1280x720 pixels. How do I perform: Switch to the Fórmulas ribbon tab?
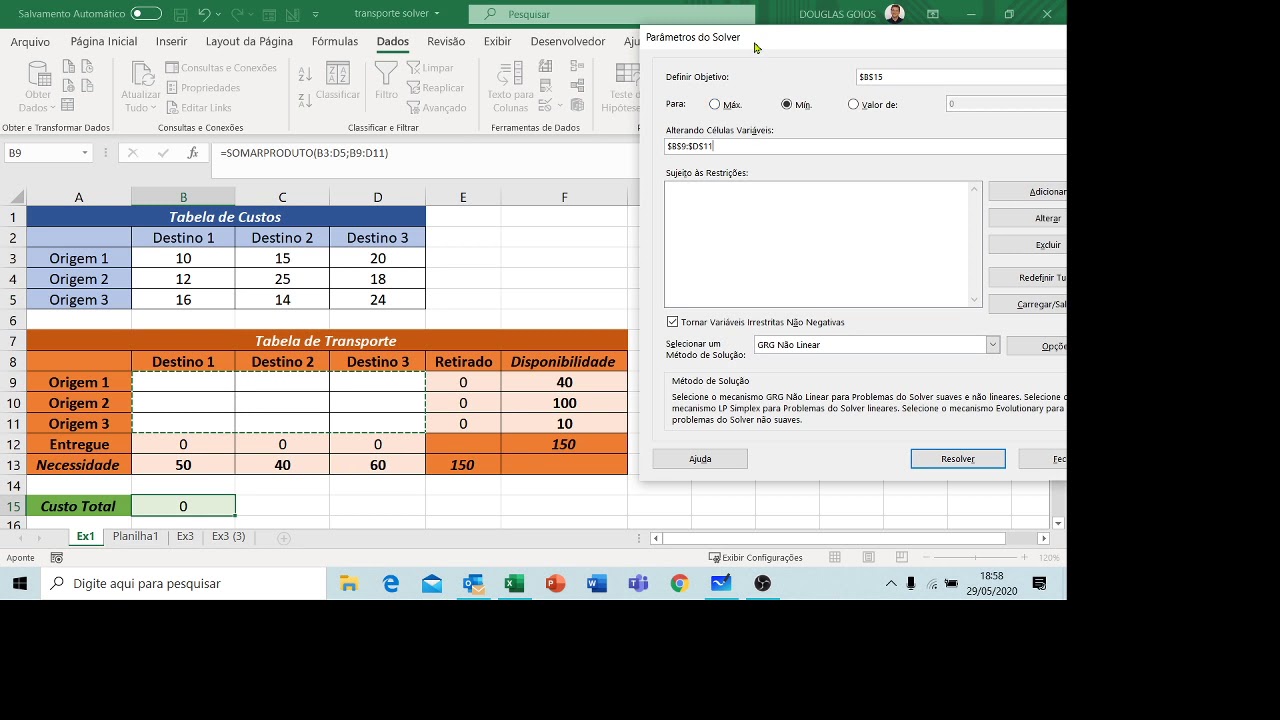(335, 42)
